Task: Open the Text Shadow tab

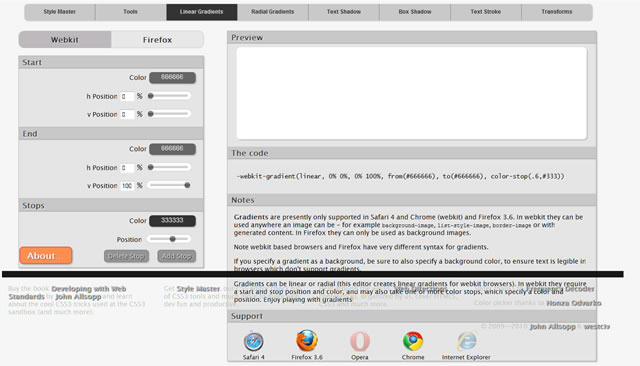Action: click(344, 12)
